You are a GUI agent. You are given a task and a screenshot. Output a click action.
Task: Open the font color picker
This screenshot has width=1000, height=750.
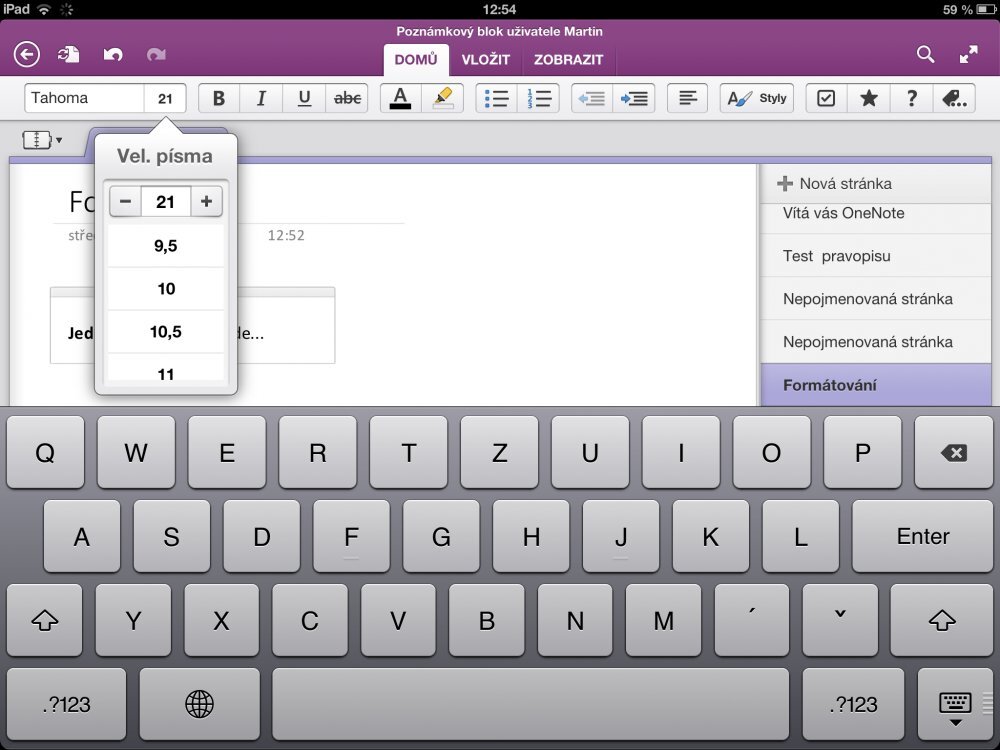pos(400,97)
